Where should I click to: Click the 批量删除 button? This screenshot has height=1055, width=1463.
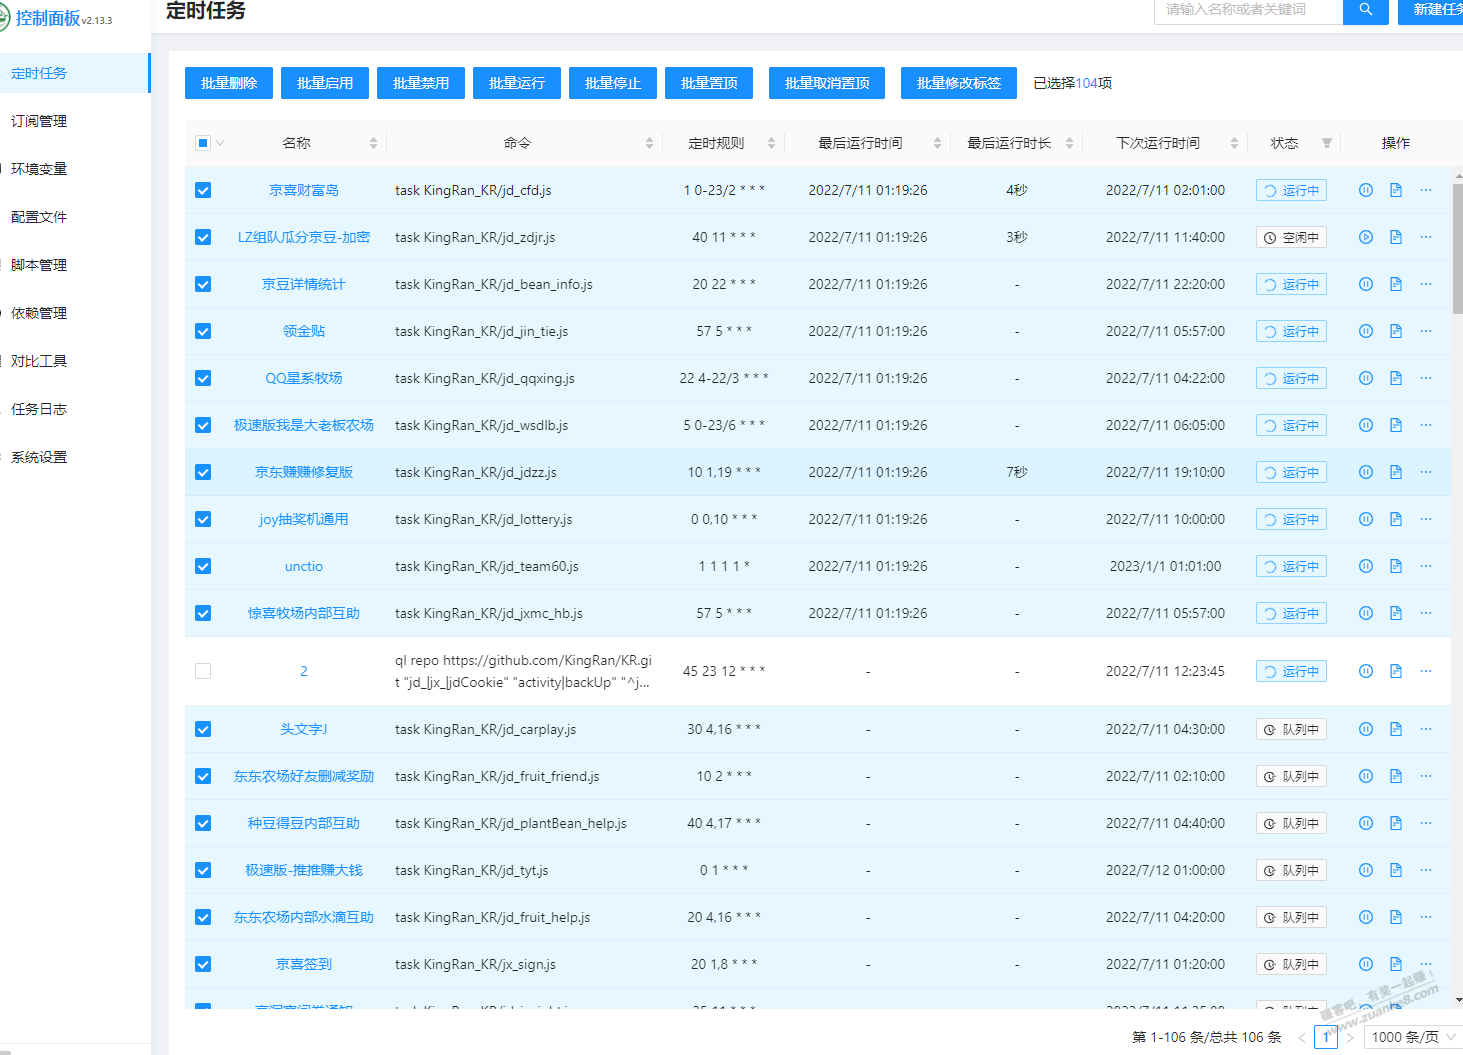(229, 83)
